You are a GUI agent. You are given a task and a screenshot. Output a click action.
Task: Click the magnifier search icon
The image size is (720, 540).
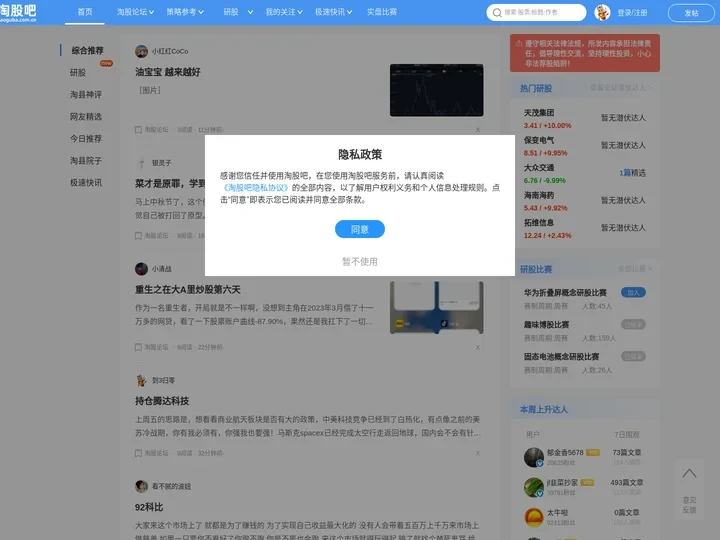pyautogui.click(x=497, y=12)
